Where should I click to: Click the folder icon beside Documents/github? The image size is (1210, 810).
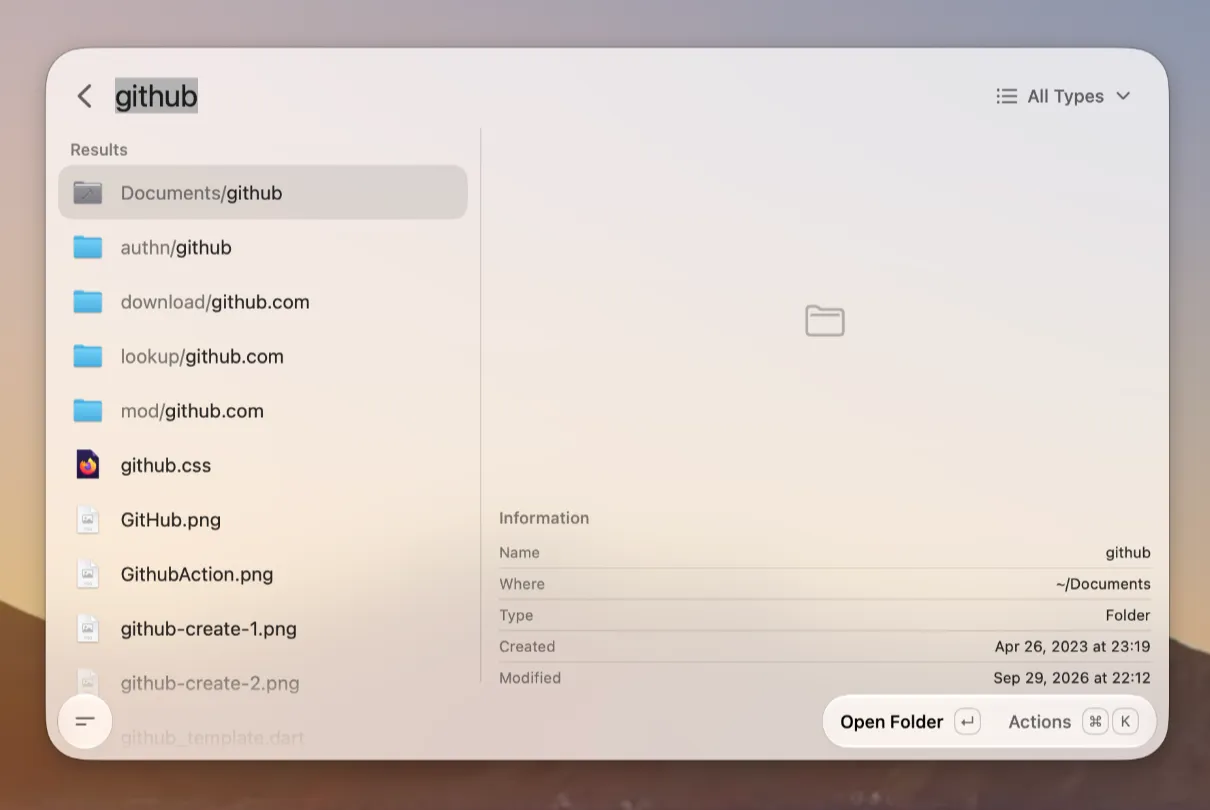tap(88, 192)
